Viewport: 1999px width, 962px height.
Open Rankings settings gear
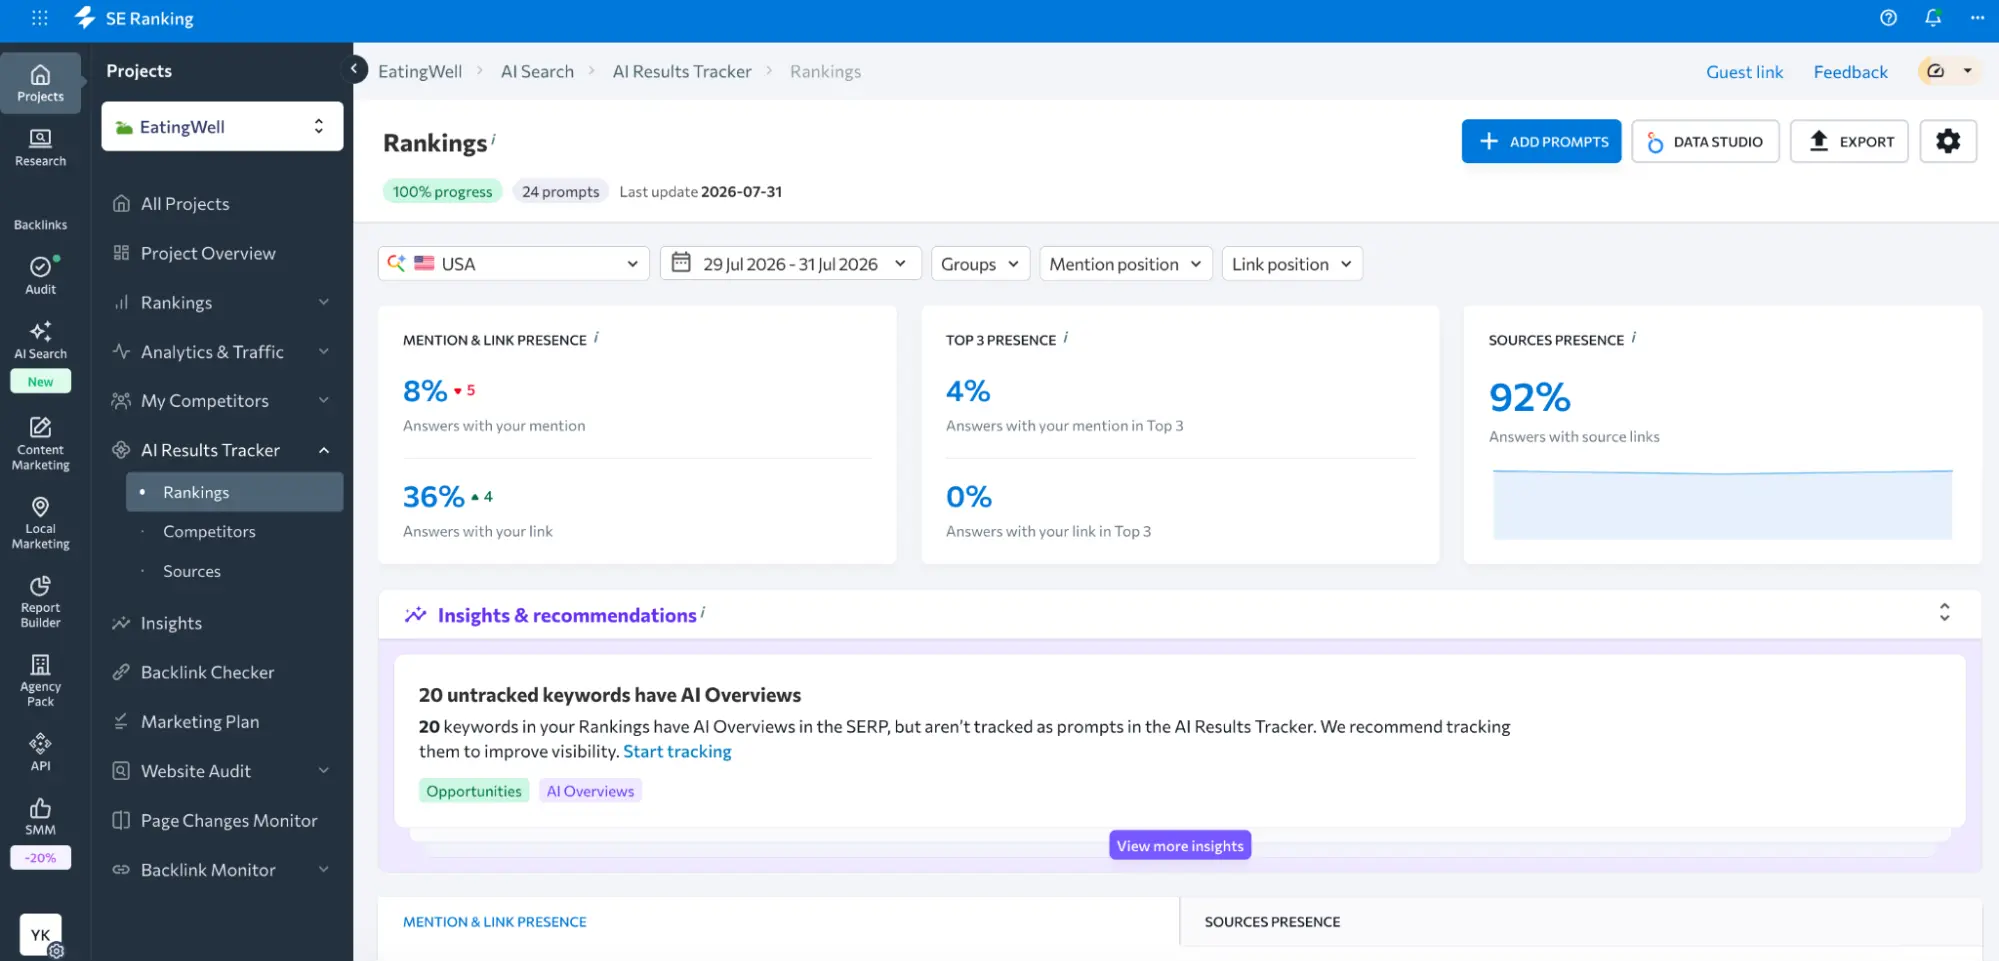coord(1947,141)
